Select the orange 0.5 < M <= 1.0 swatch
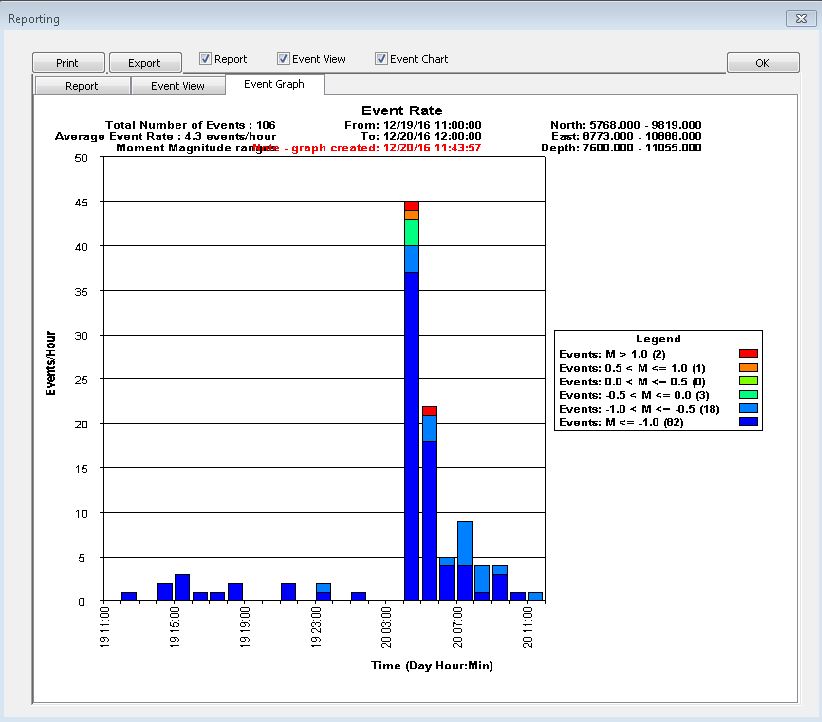This screenshot has height=722, width=822. click(748, 368)
